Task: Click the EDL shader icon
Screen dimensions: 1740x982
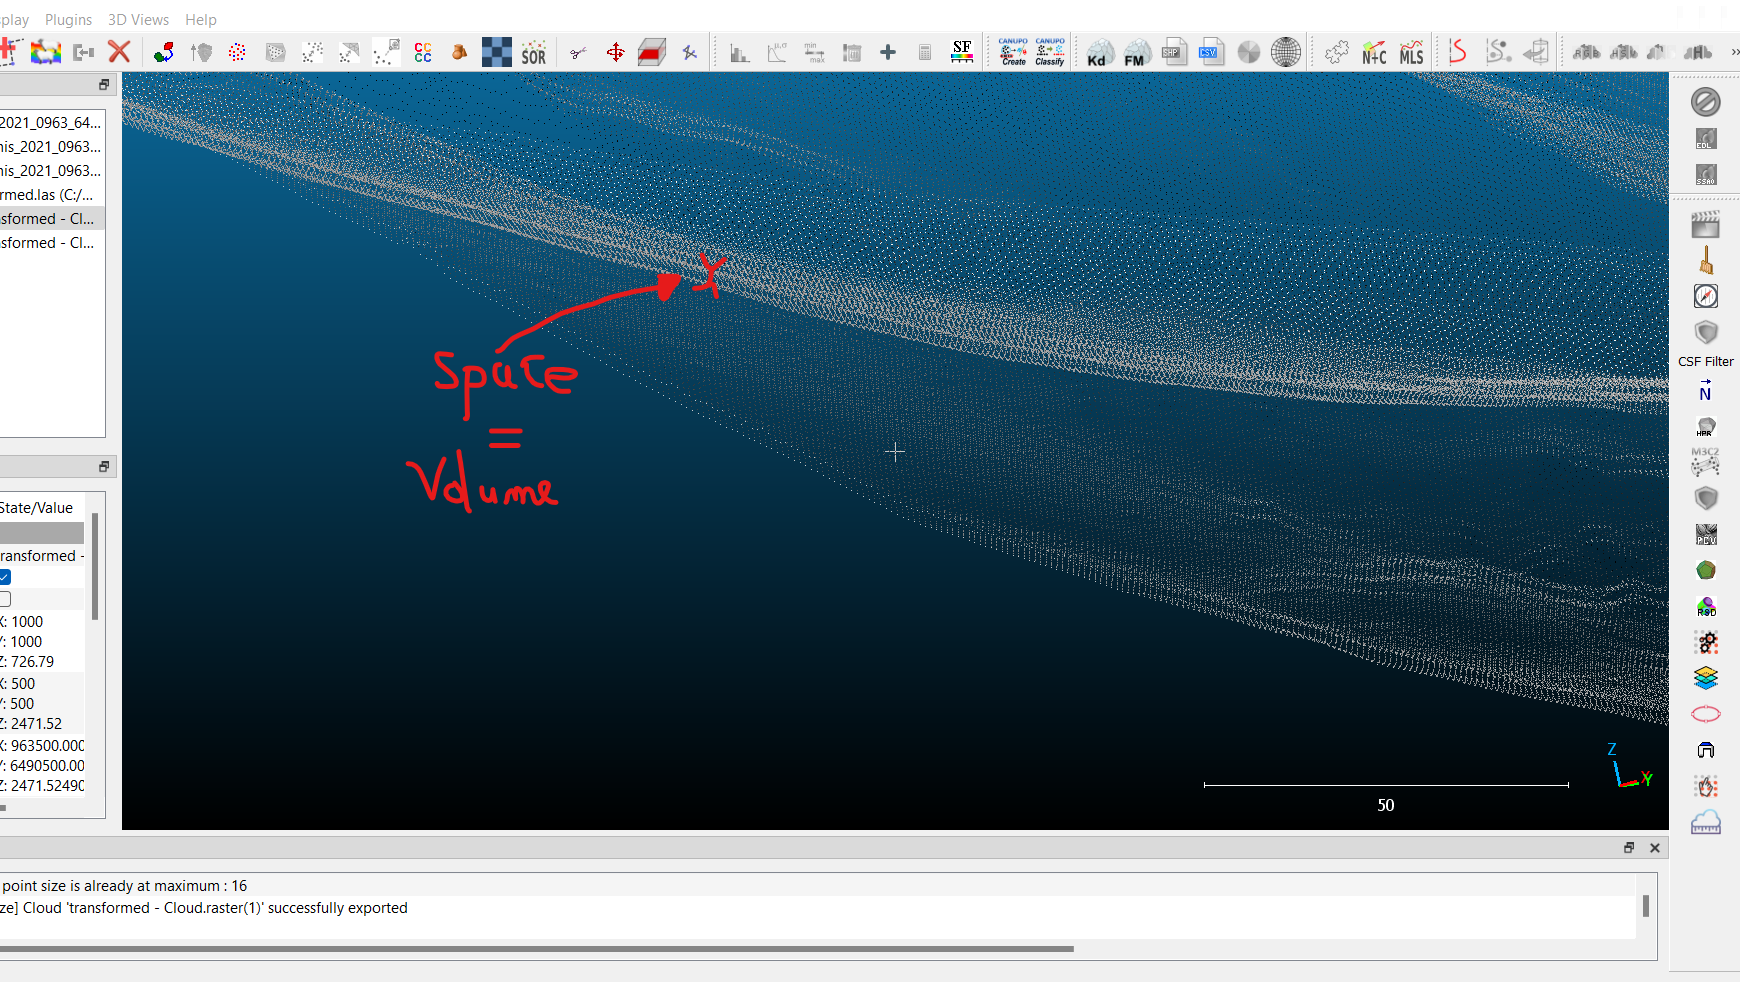Action: coord(1706,139)
